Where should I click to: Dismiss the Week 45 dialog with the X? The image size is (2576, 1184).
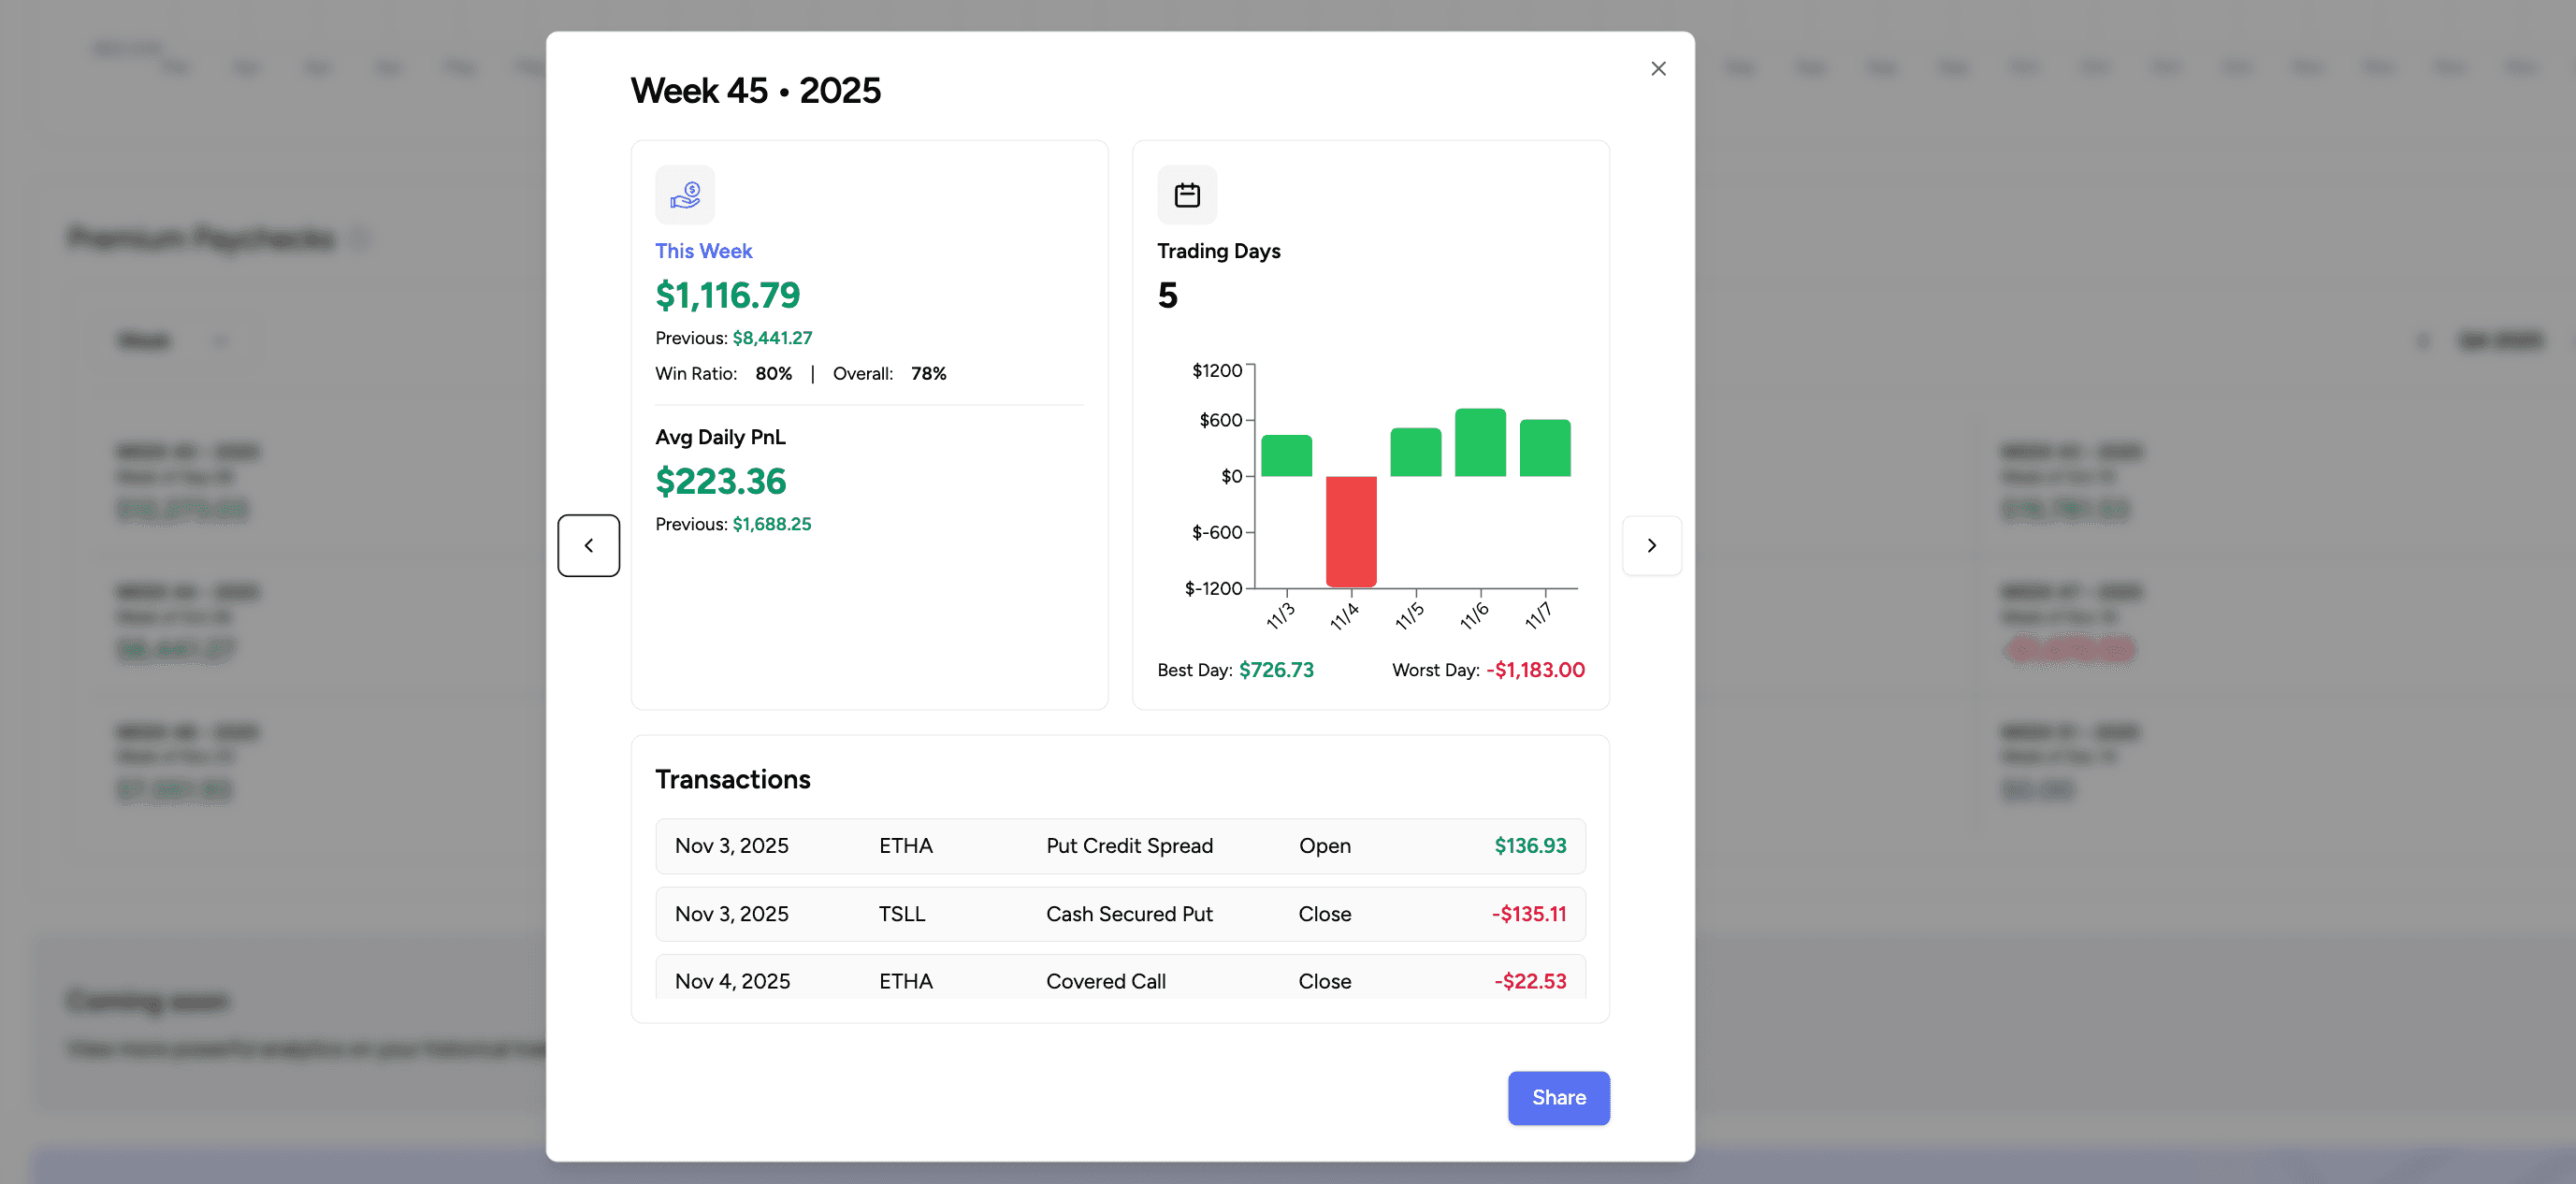1658,68
